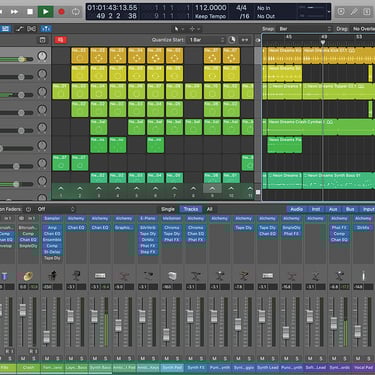Click the horizontal arrows icon above the grid

pos(245,40)
